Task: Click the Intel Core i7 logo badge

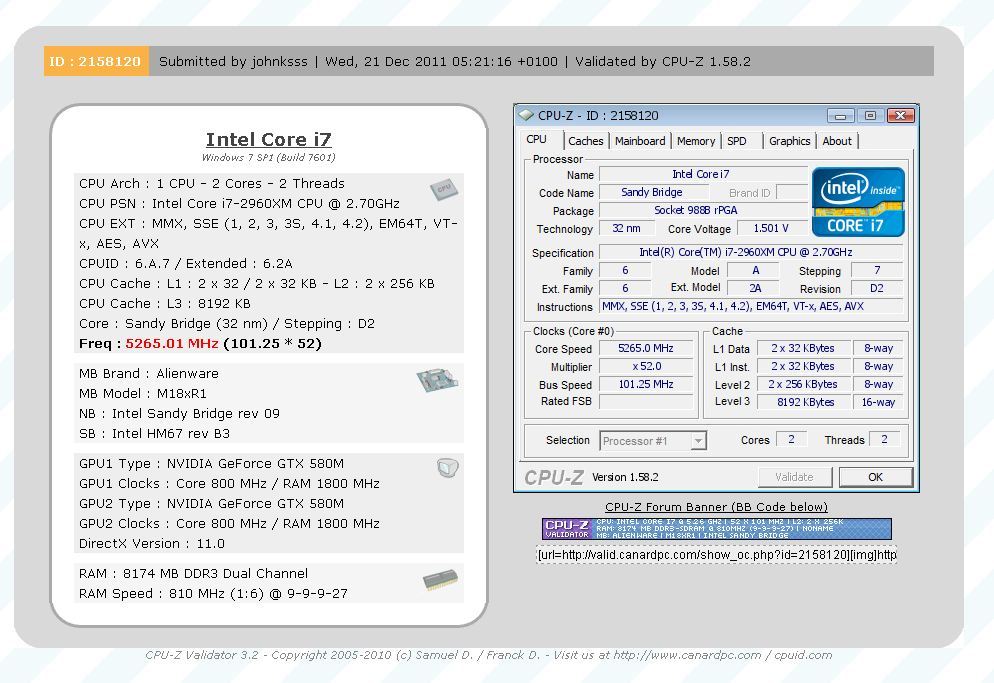Action: point(858,202)
